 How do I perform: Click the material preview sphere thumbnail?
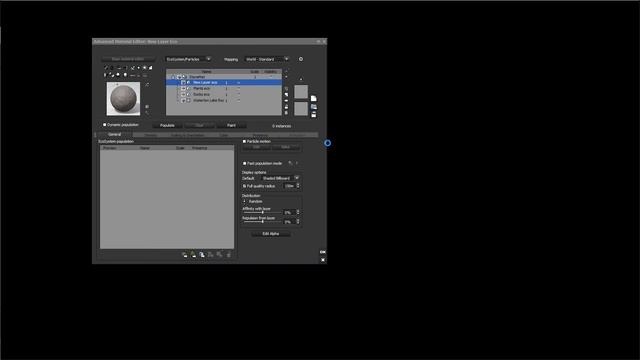pos(123,99)
